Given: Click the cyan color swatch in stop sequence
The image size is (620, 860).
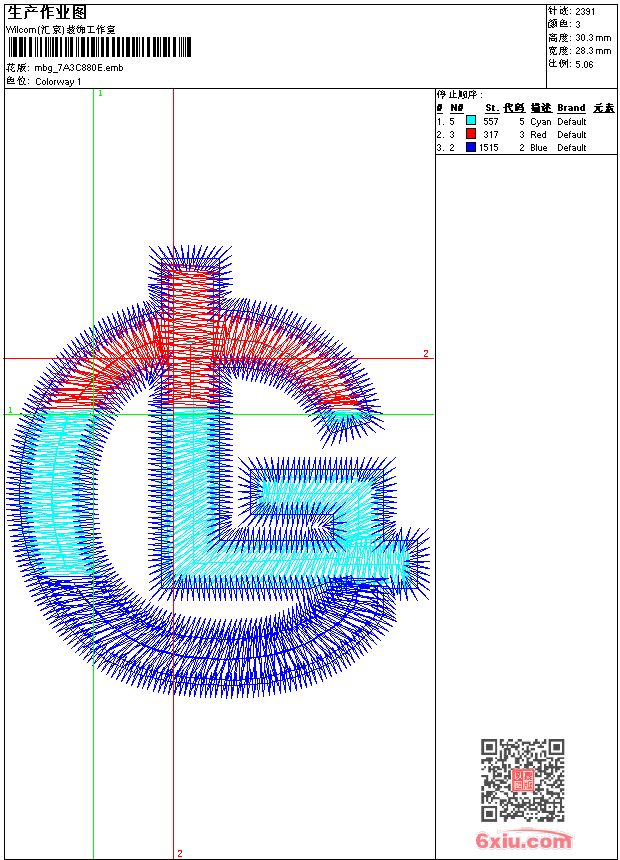Looking at the screenshot, I should 471,121.
